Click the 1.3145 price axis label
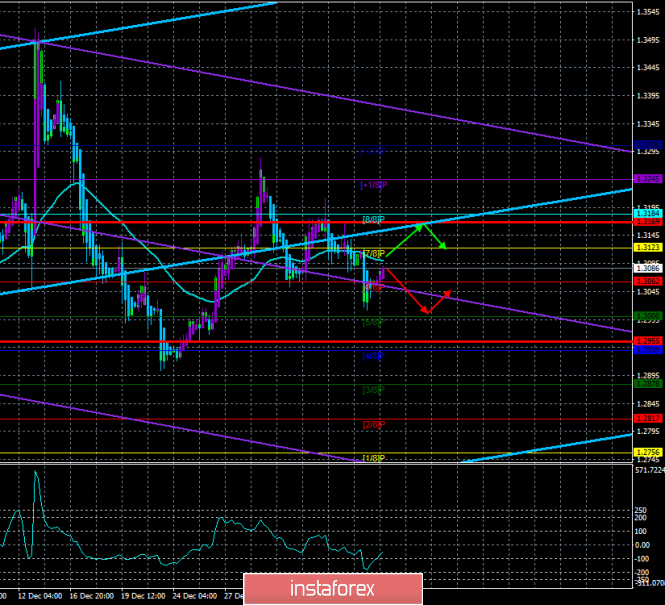665x605 pixels. (648, 235)
